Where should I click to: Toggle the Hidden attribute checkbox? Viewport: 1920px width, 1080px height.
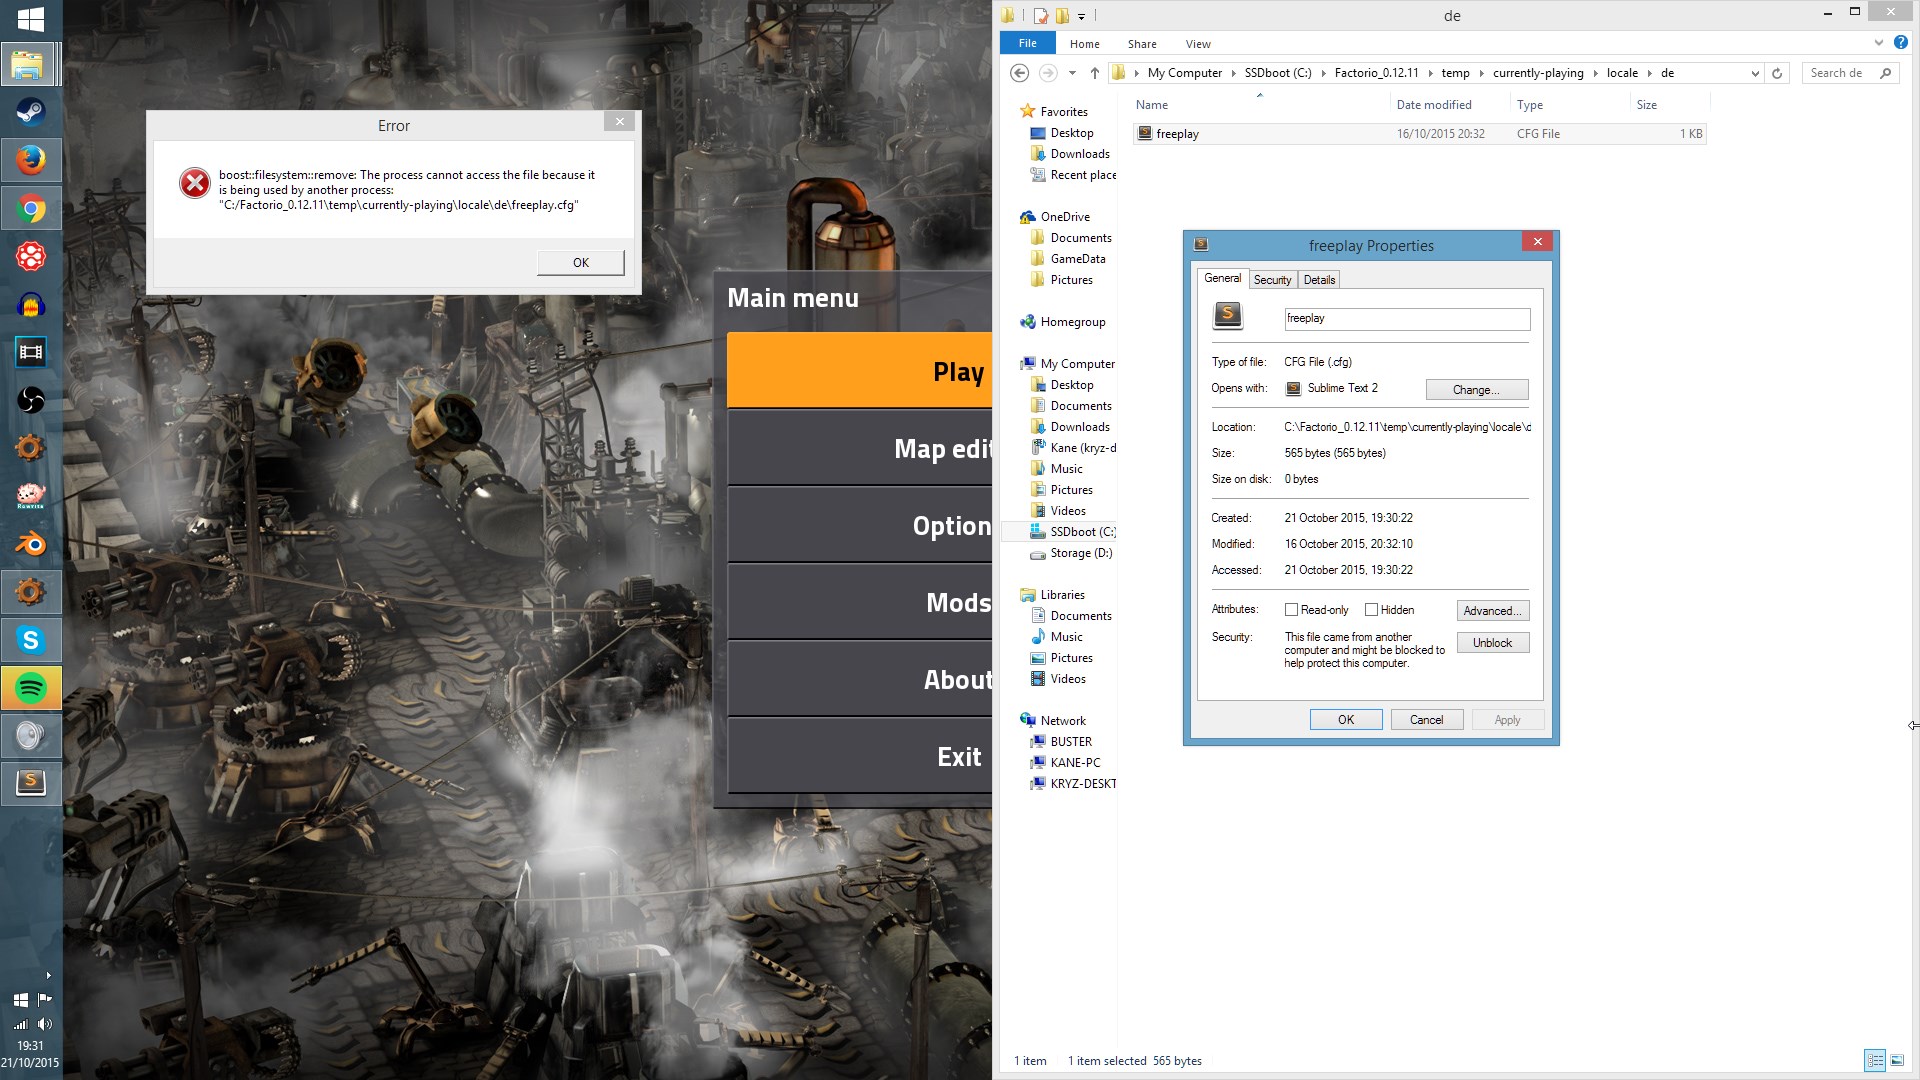1371,610
